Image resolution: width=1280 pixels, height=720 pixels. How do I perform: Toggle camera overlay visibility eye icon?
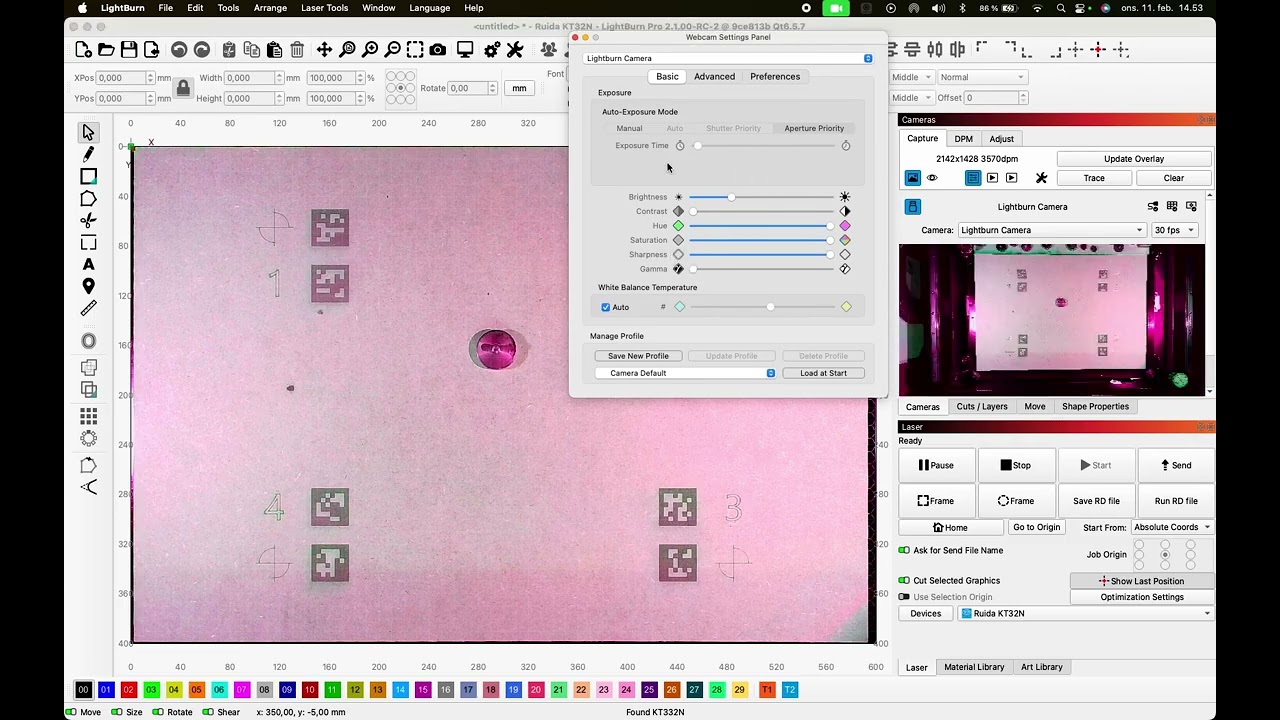932,178
